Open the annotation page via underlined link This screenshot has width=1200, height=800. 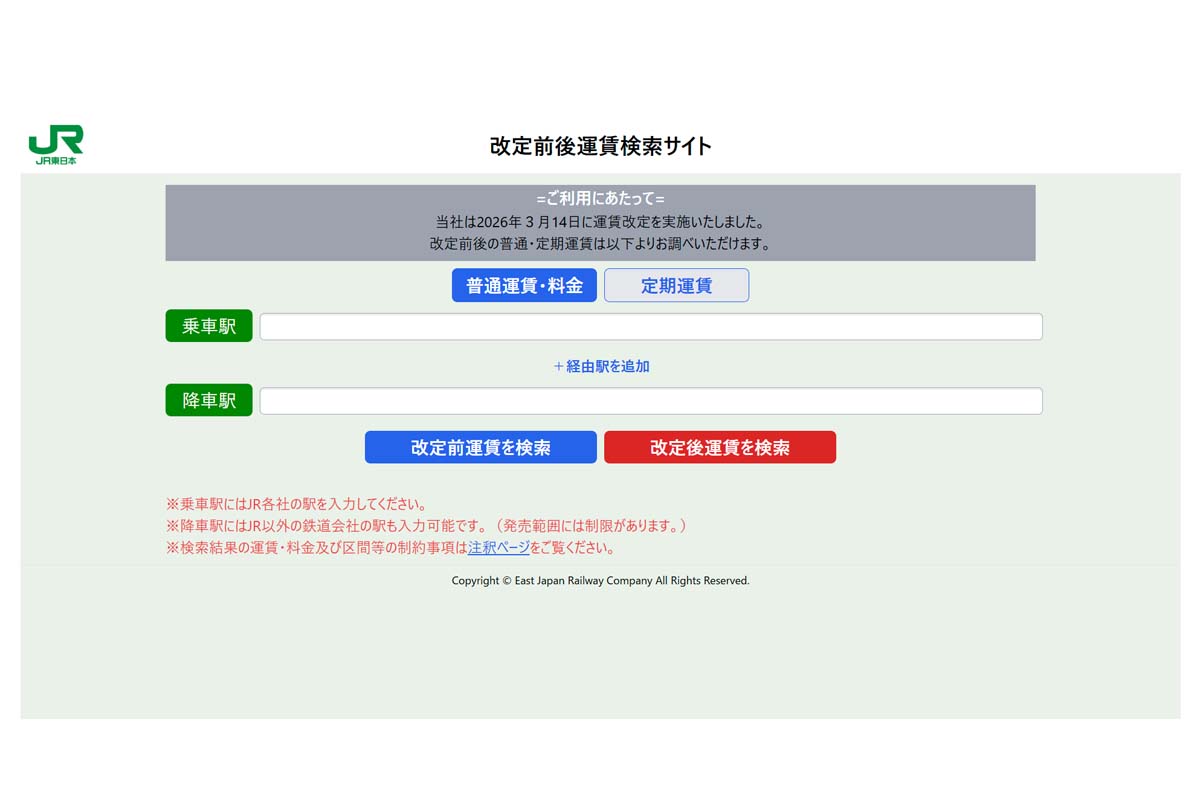[498, 547]
